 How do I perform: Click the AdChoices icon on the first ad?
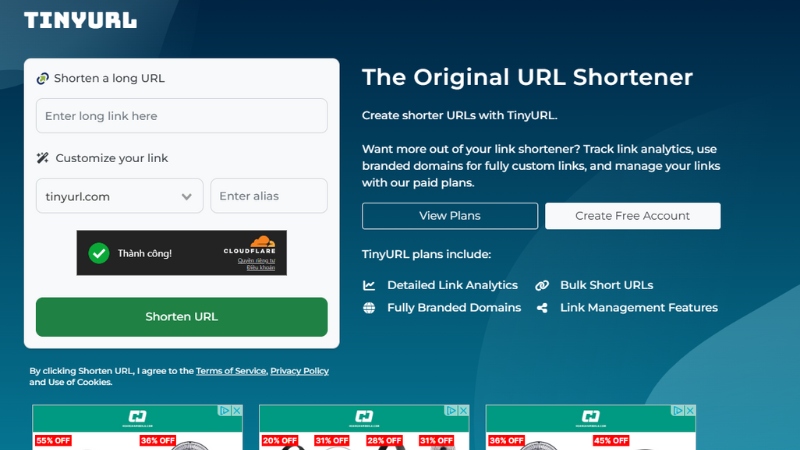pos(224,410)
